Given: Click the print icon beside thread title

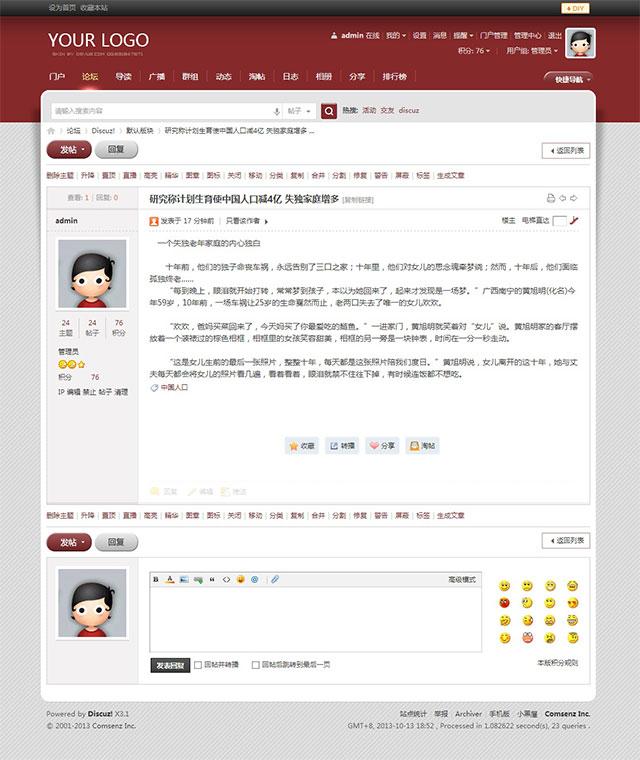Looking at the screenshot, I should (550, 199).
